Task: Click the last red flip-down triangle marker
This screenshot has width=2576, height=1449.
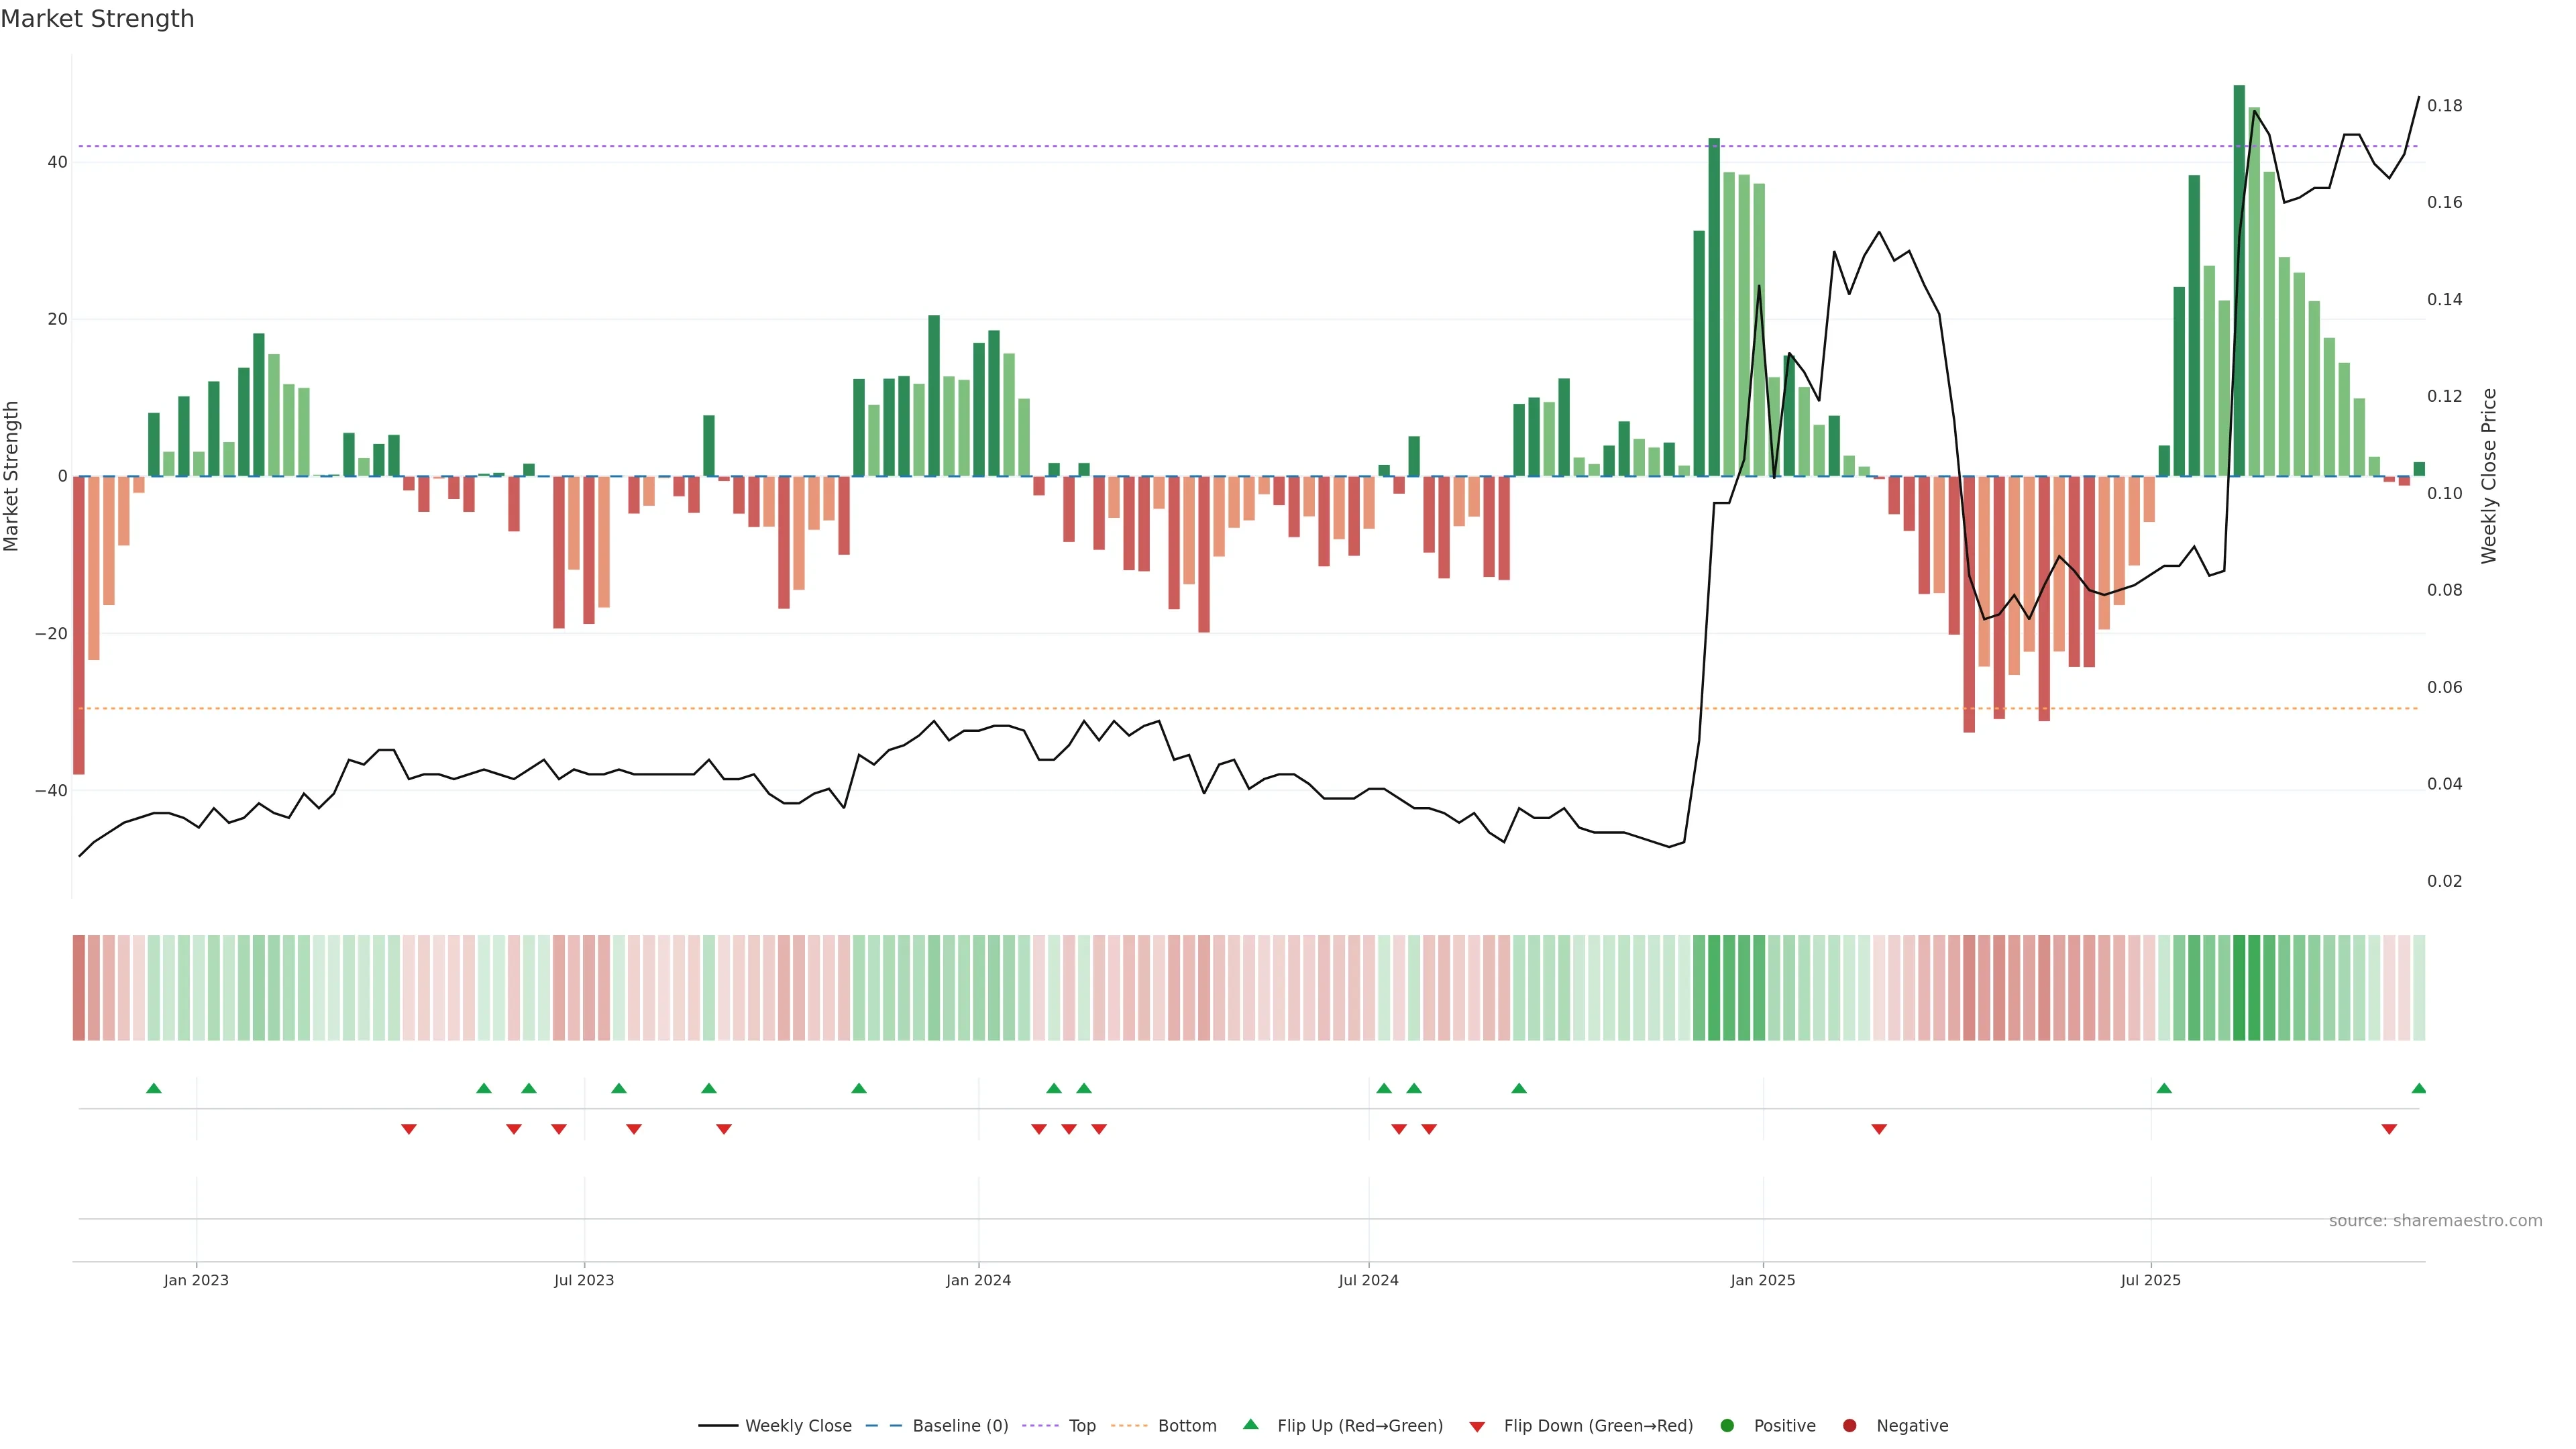Action: point(2389,1129)
